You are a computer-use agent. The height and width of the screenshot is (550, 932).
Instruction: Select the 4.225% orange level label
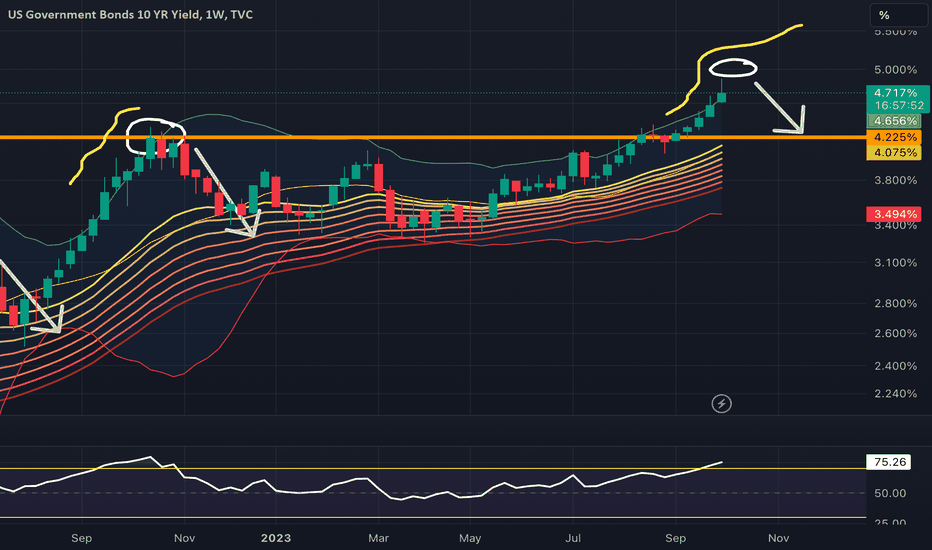(x=895, y=137)
